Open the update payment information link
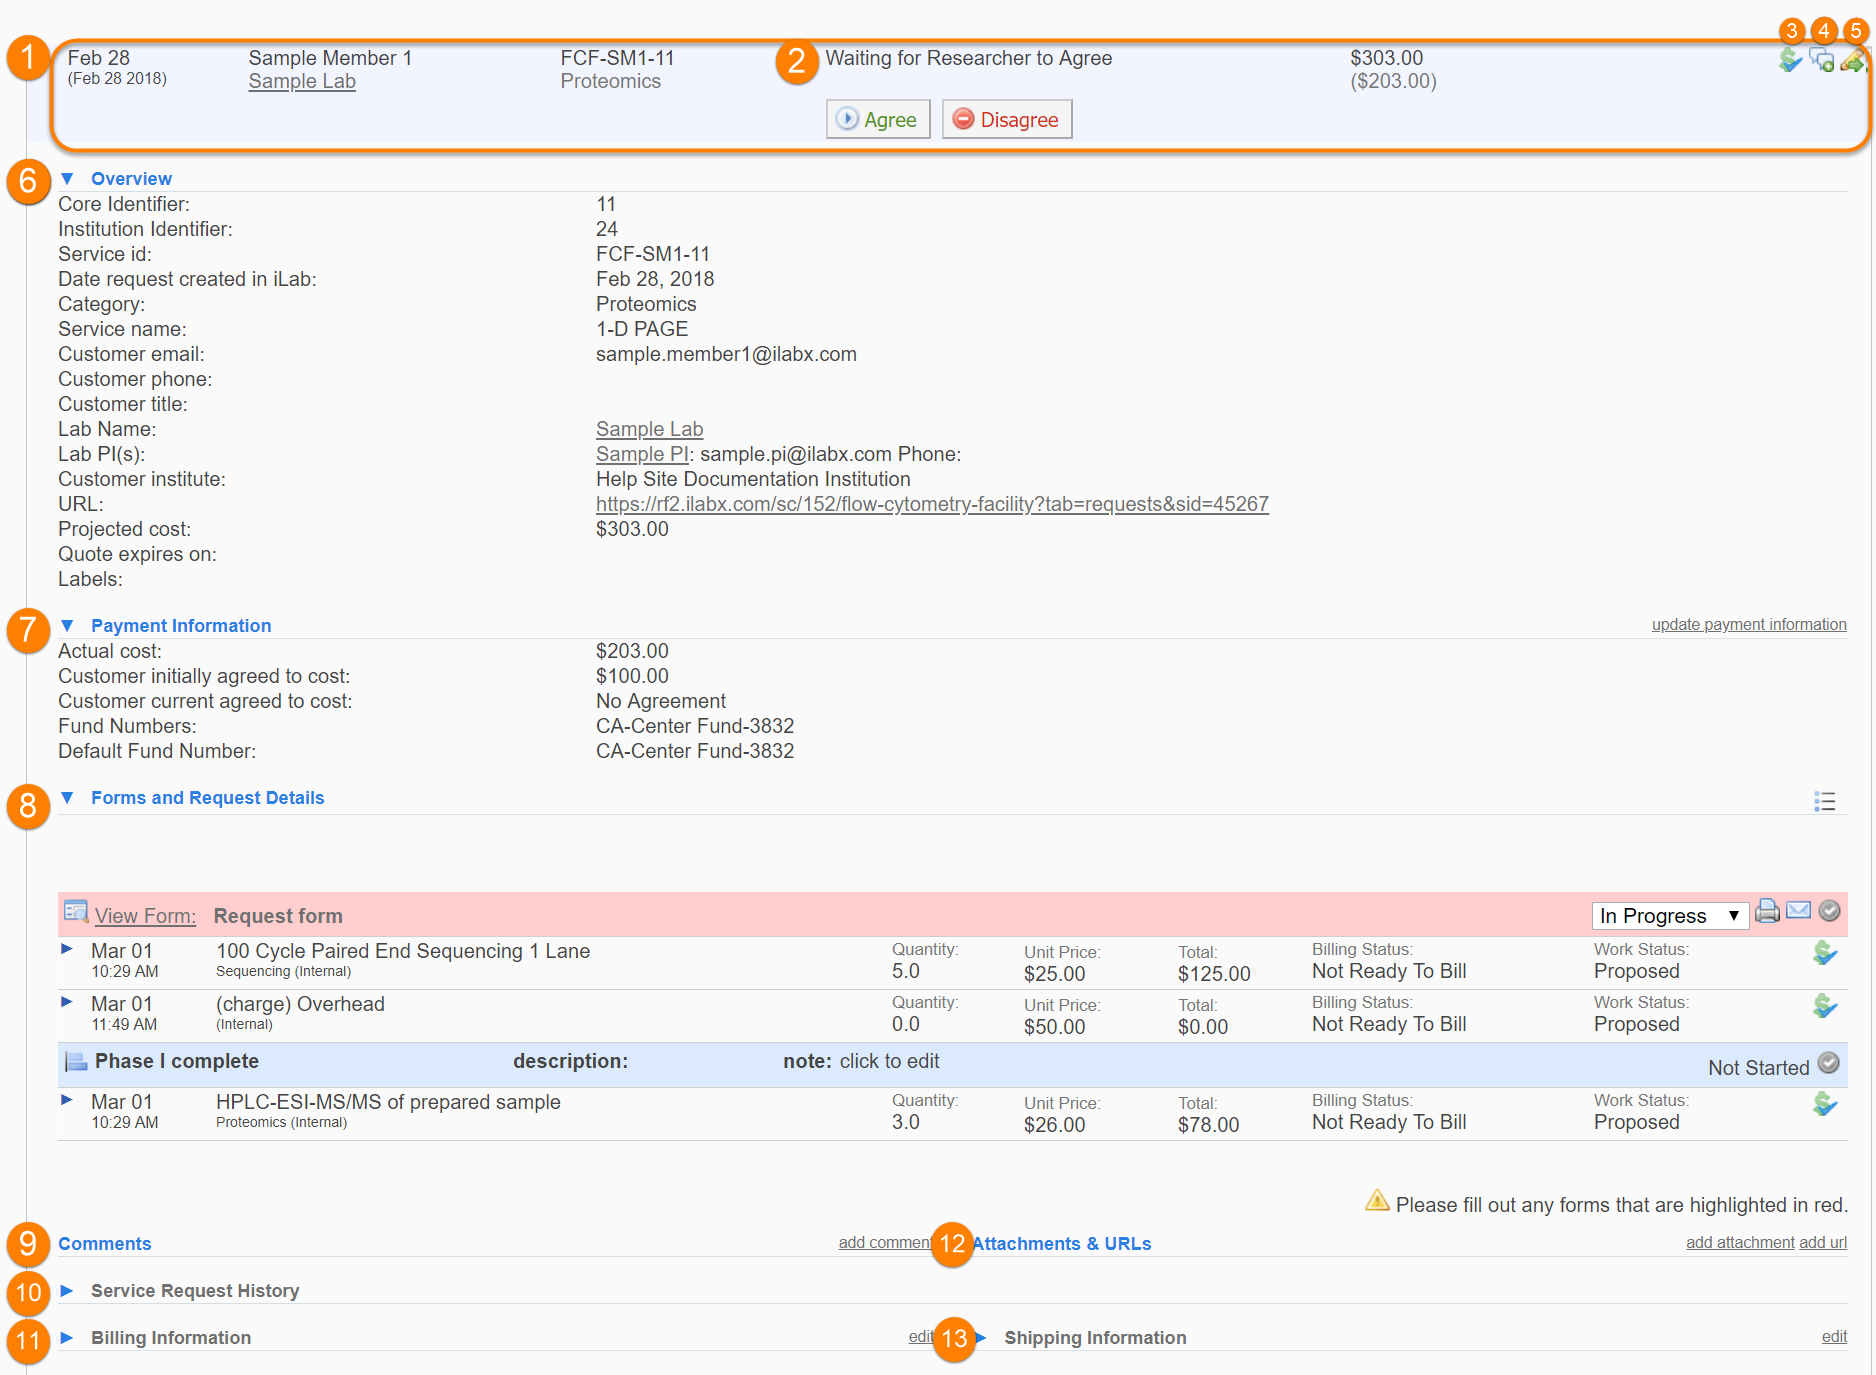 tap(1748, 625)
